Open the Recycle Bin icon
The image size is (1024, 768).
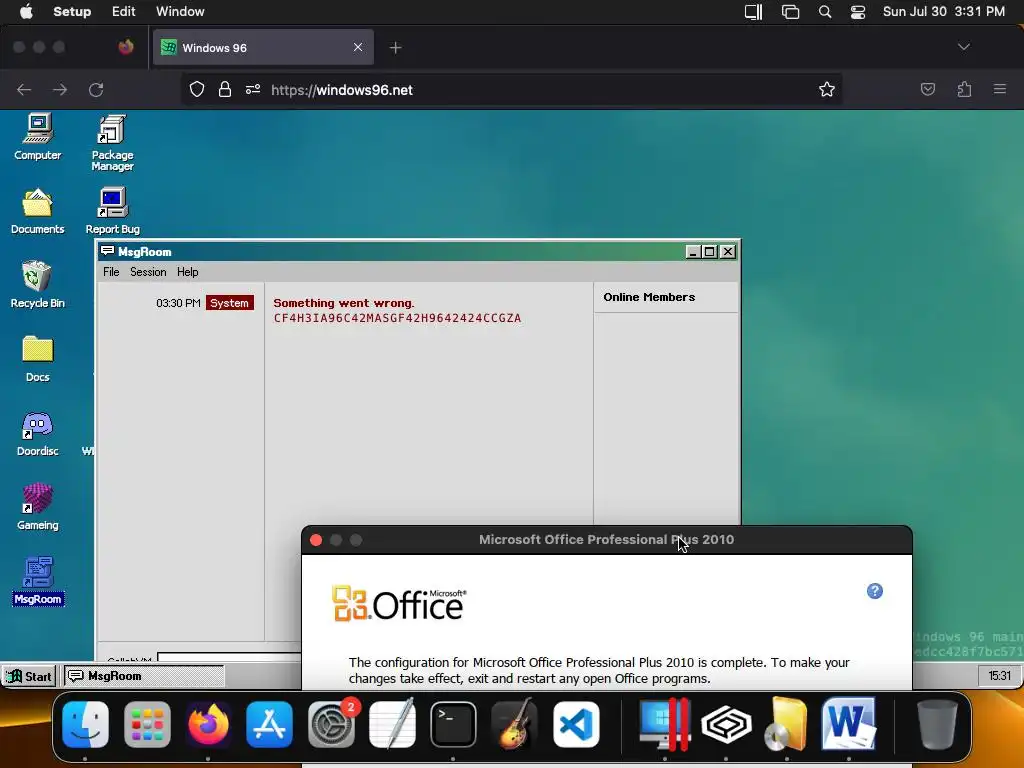[38, 284]
